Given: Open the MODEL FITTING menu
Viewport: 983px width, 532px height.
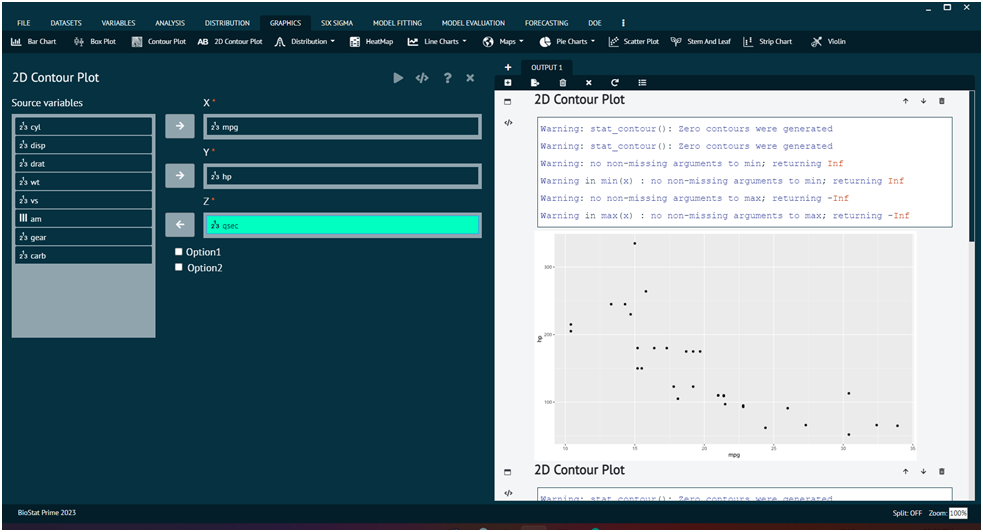Looking at the screenshot, I should [397, 23].
